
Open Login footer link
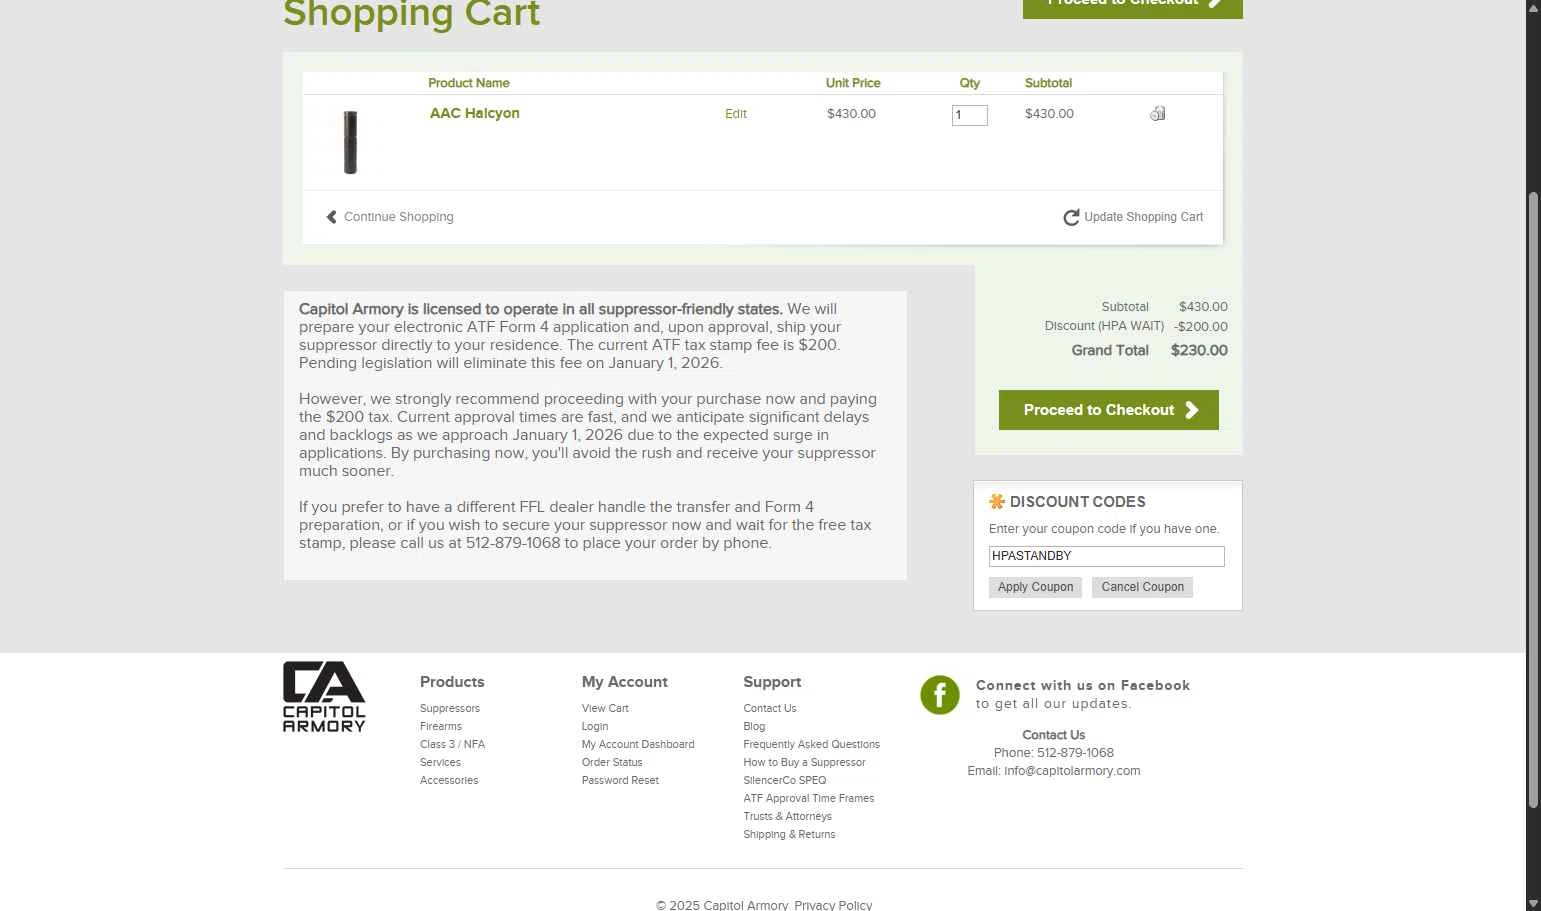(595, 726)
